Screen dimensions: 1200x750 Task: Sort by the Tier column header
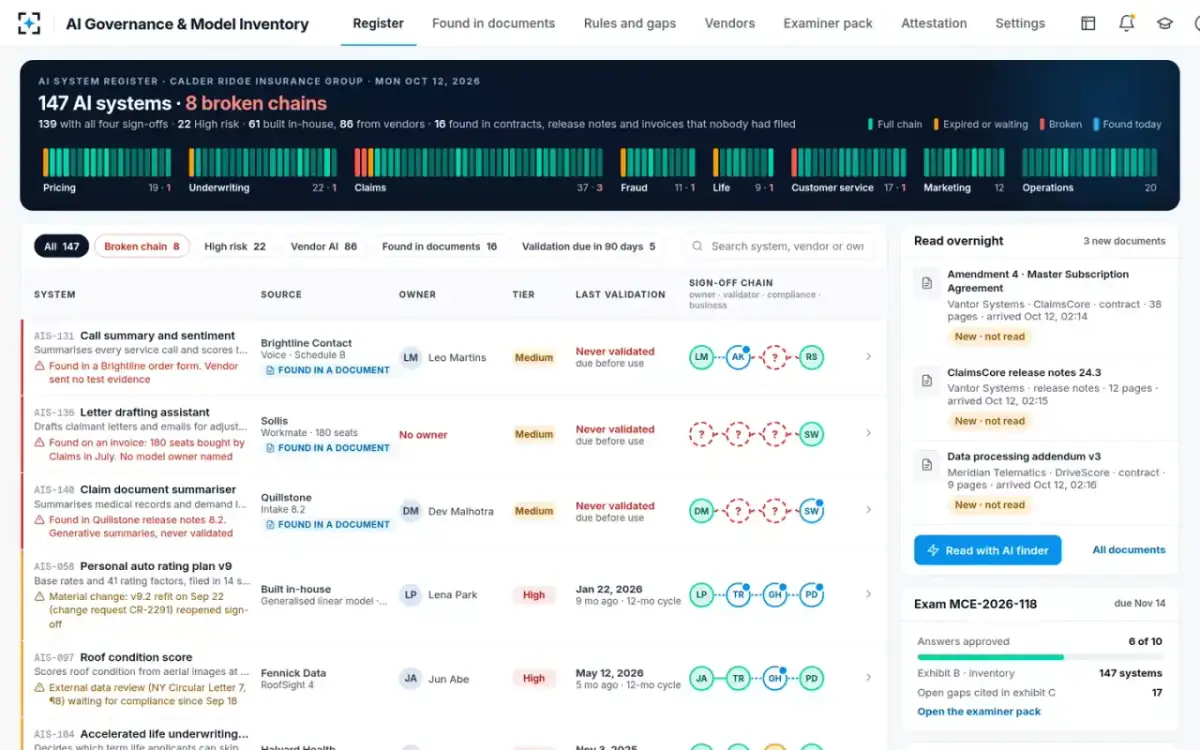point(523,295)
